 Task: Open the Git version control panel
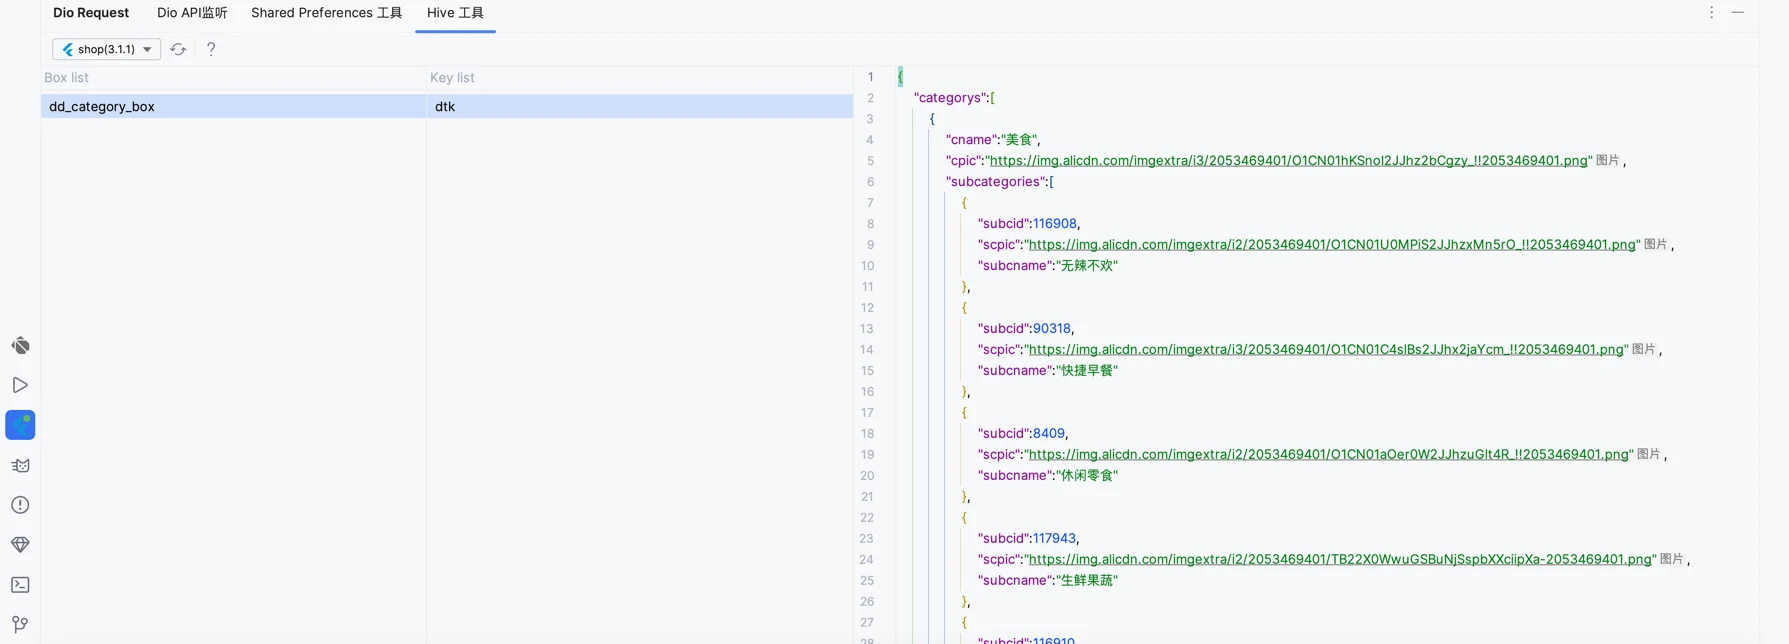click(x=20, y=624)
